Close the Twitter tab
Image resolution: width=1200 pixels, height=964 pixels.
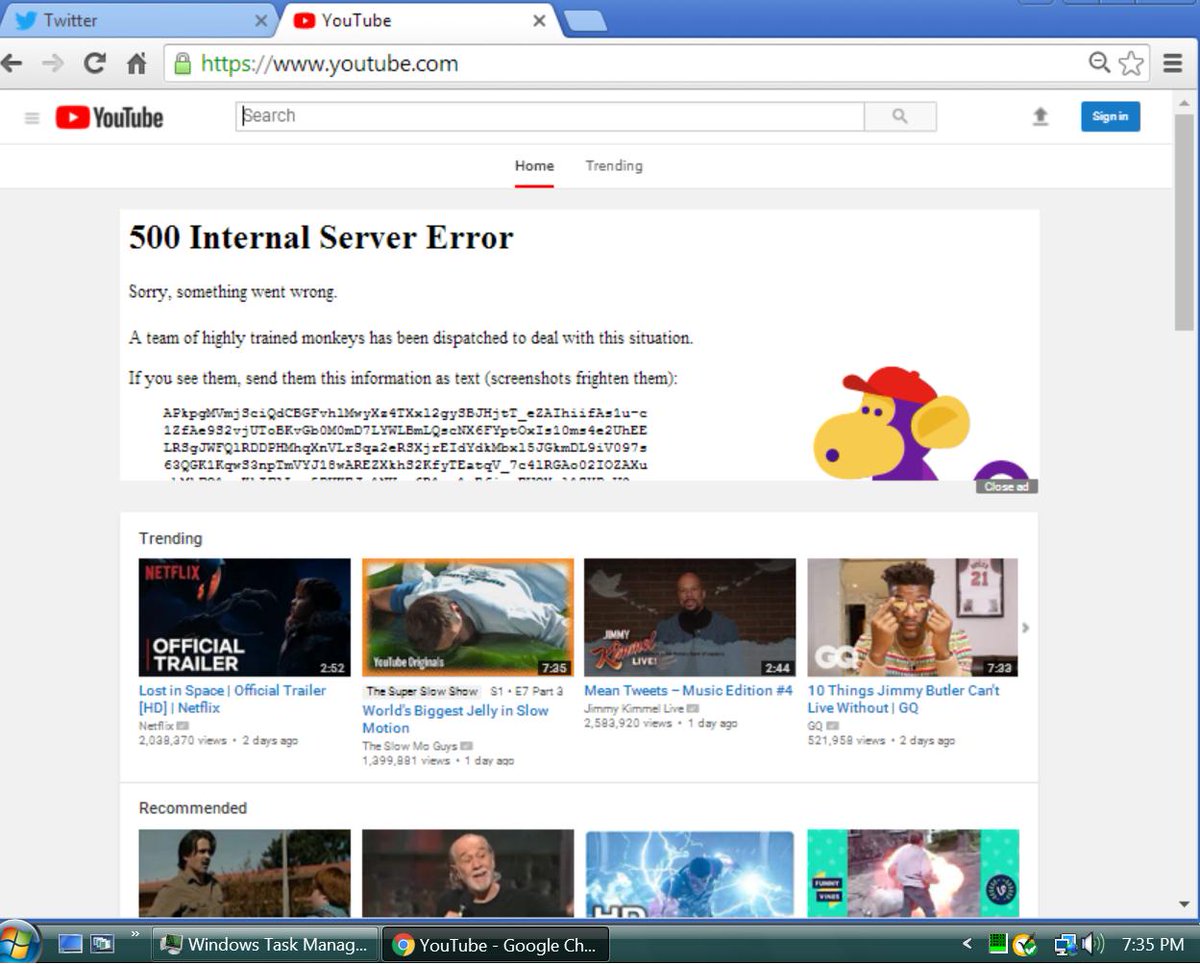point(261,20)
